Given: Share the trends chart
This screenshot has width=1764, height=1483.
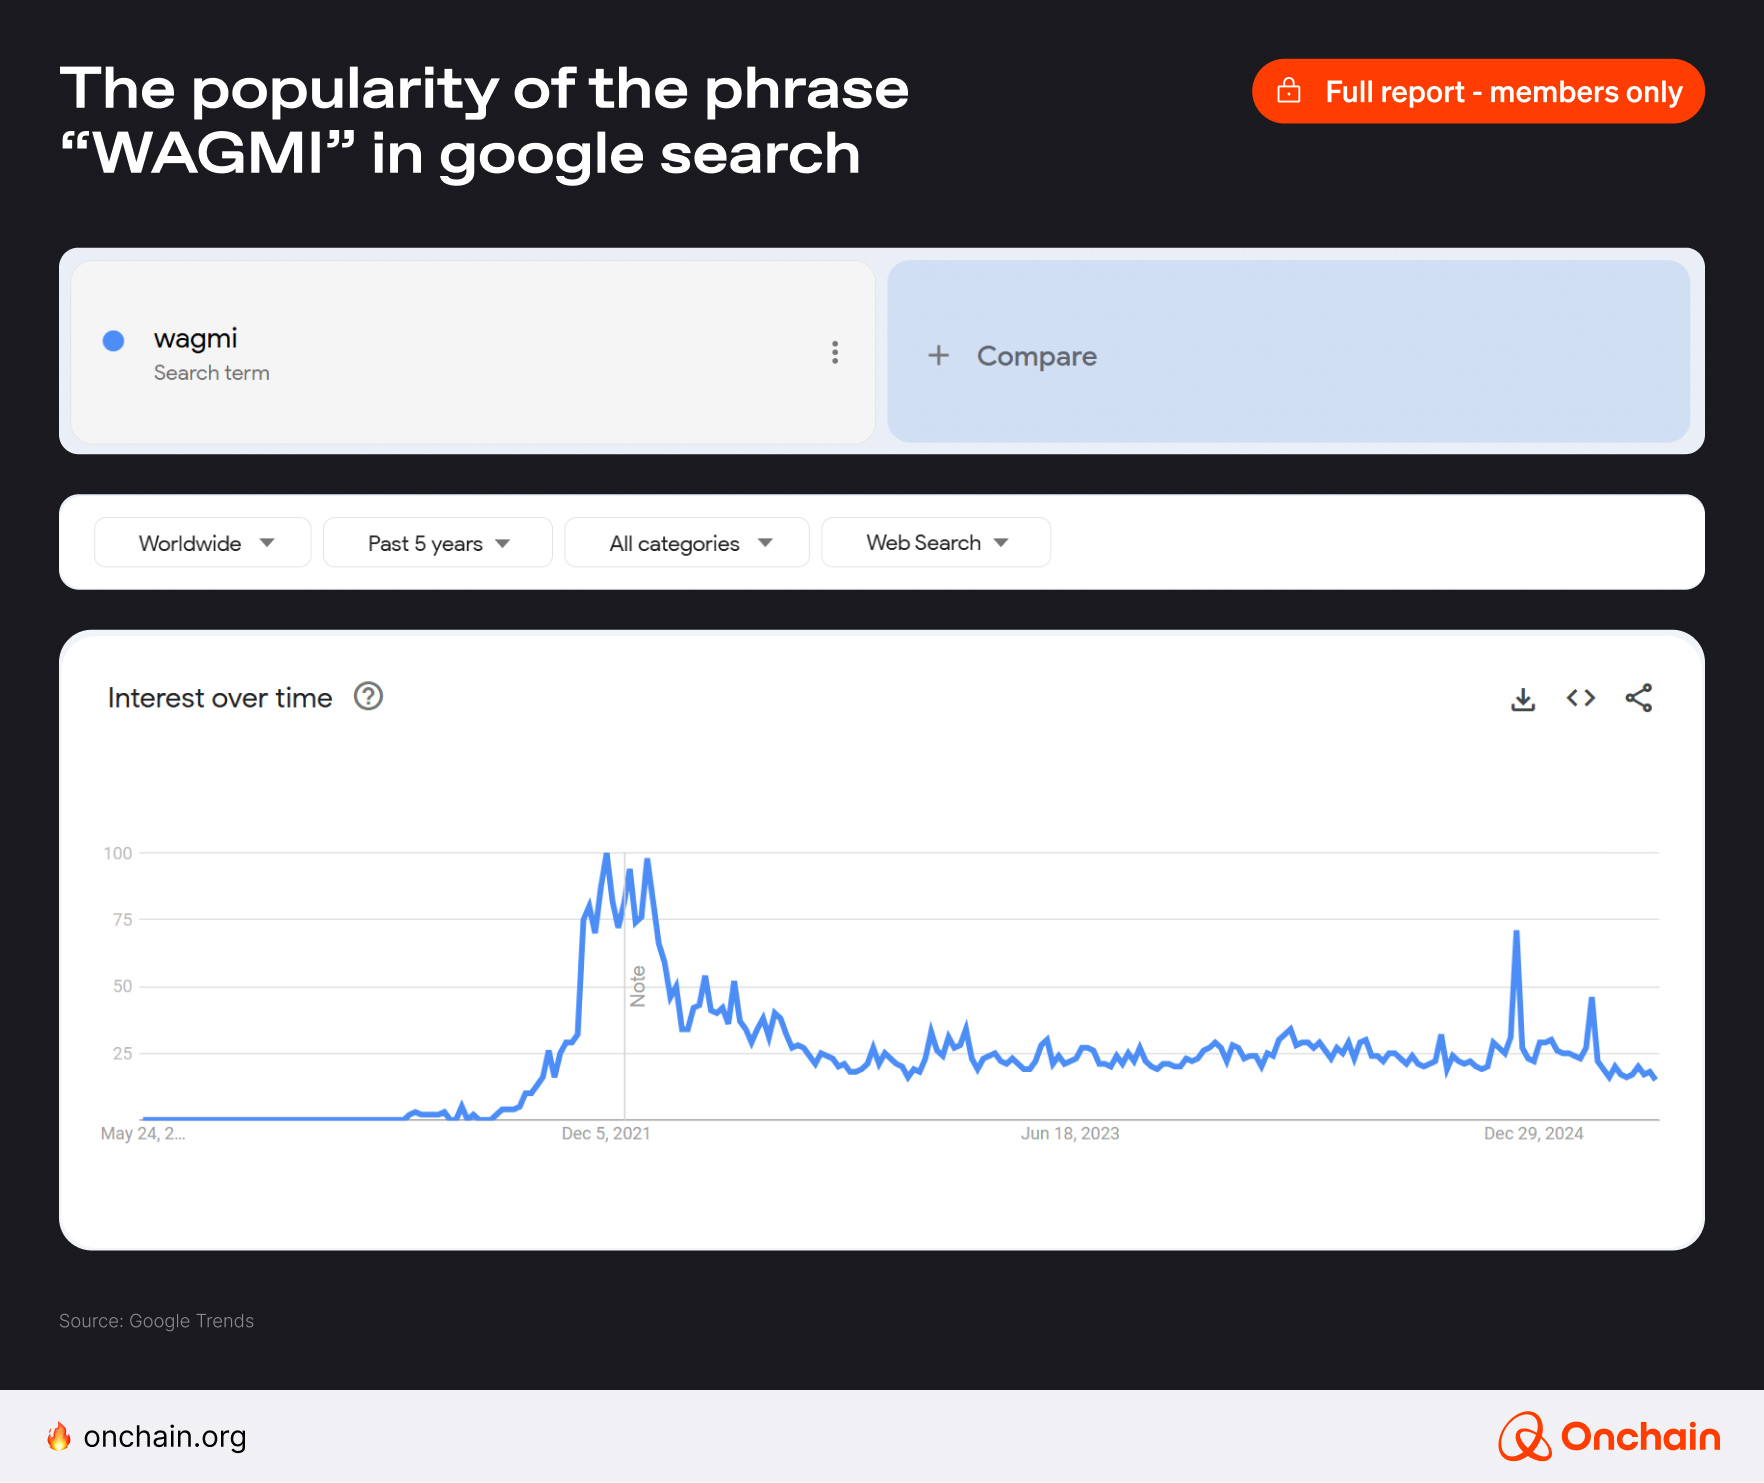Looking at the screenshot, I should (x=1639, y=698).
